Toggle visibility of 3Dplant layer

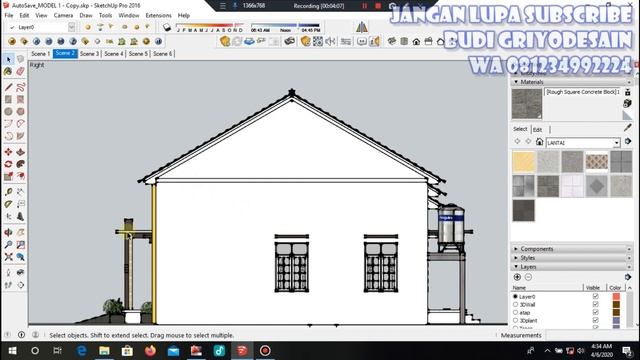point(596,320)
